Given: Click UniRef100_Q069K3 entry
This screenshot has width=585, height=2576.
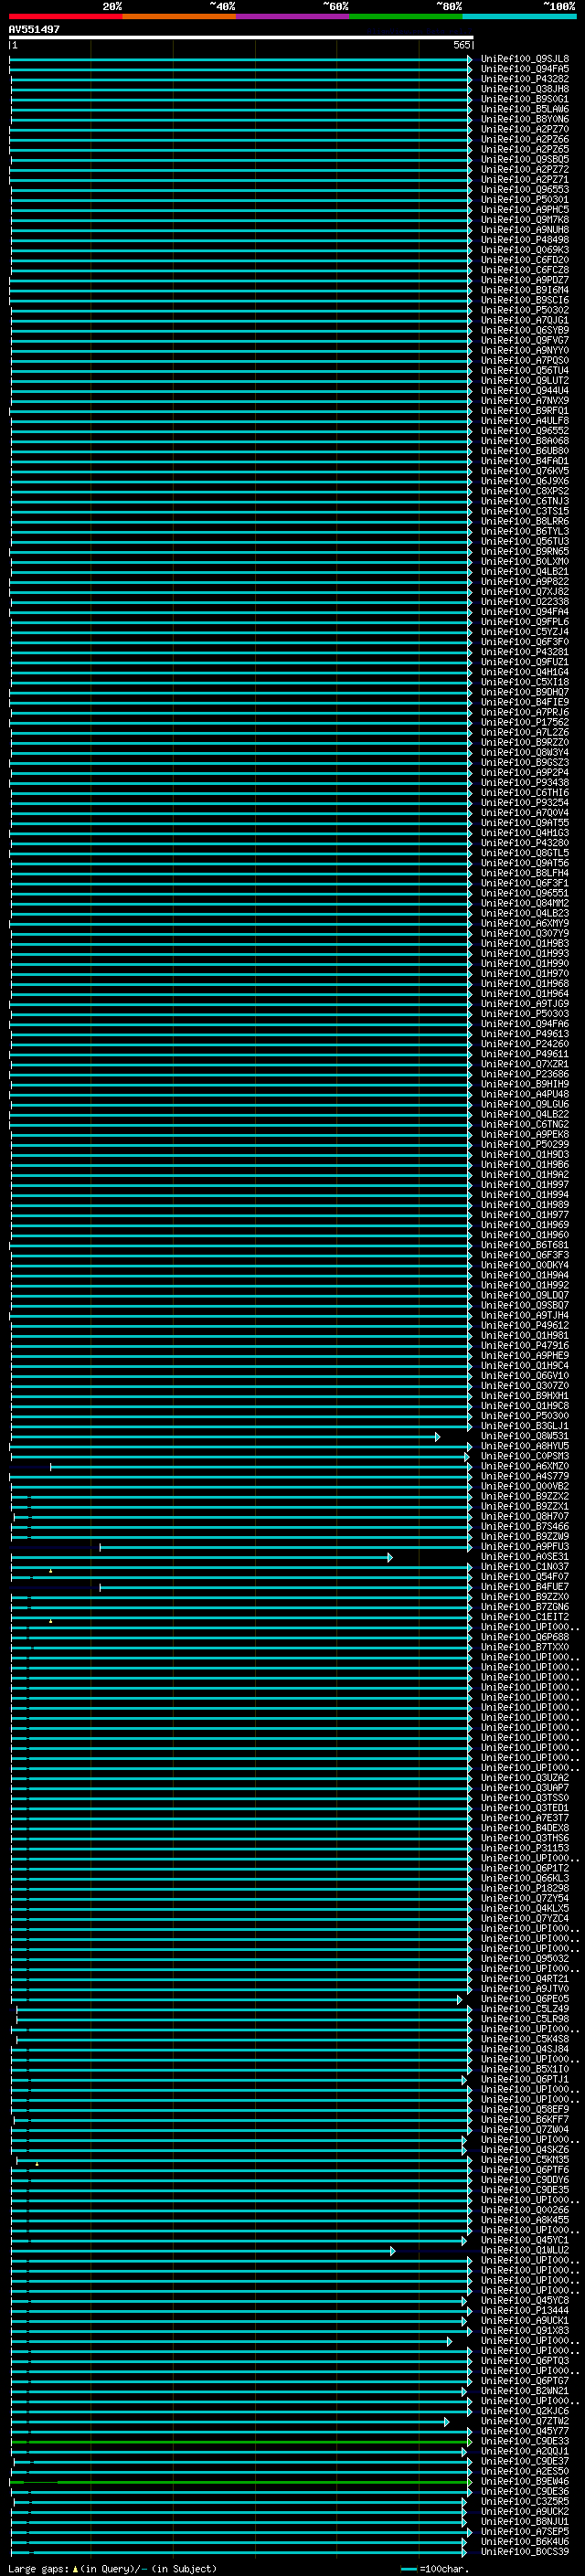Looking at the screenshot, I should [525, 250].
